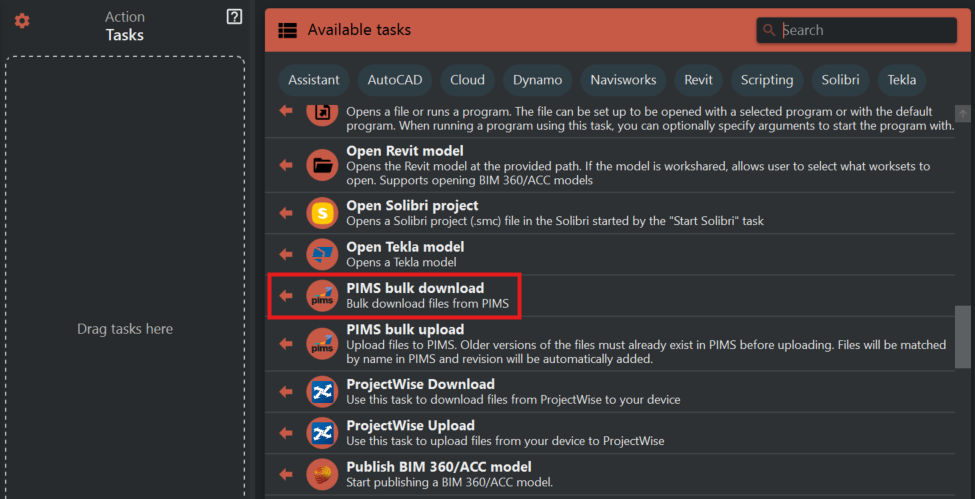Select the PIMS bulk upload title
Image resolution: width=975 pixels, height=499 pixels.
tap(405, 329)
